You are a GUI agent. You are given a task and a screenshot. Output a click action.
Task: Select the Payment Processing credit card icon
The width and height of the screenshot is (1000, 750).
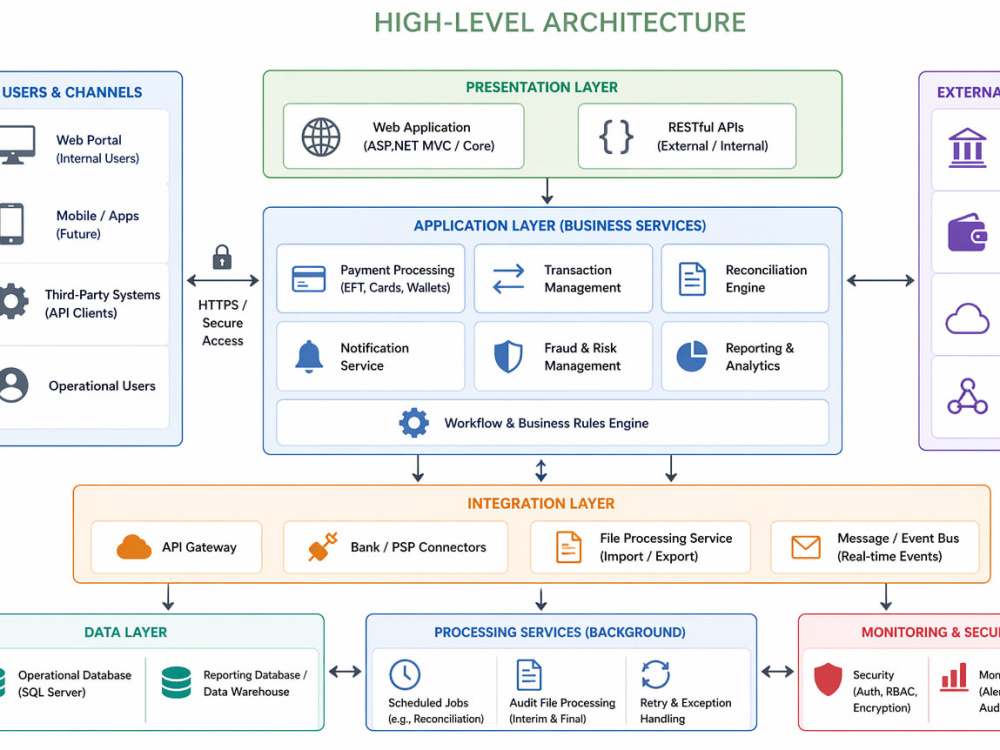point(309,279)
